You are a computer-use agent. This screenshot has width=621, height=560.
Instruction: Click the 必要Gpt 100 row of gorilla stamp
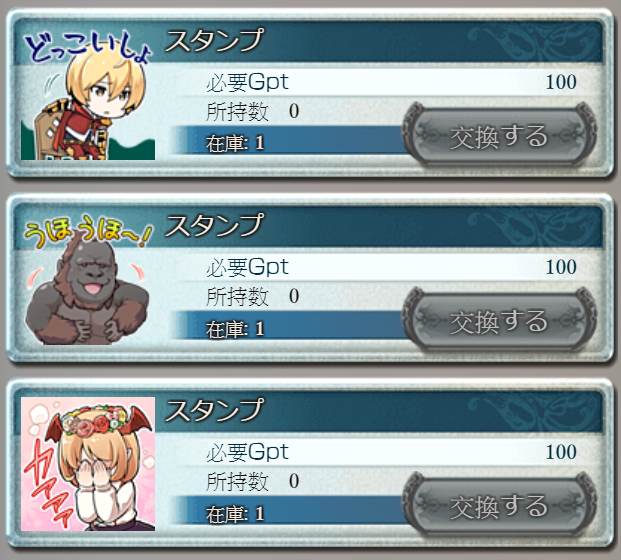click(x=390, y=267)
